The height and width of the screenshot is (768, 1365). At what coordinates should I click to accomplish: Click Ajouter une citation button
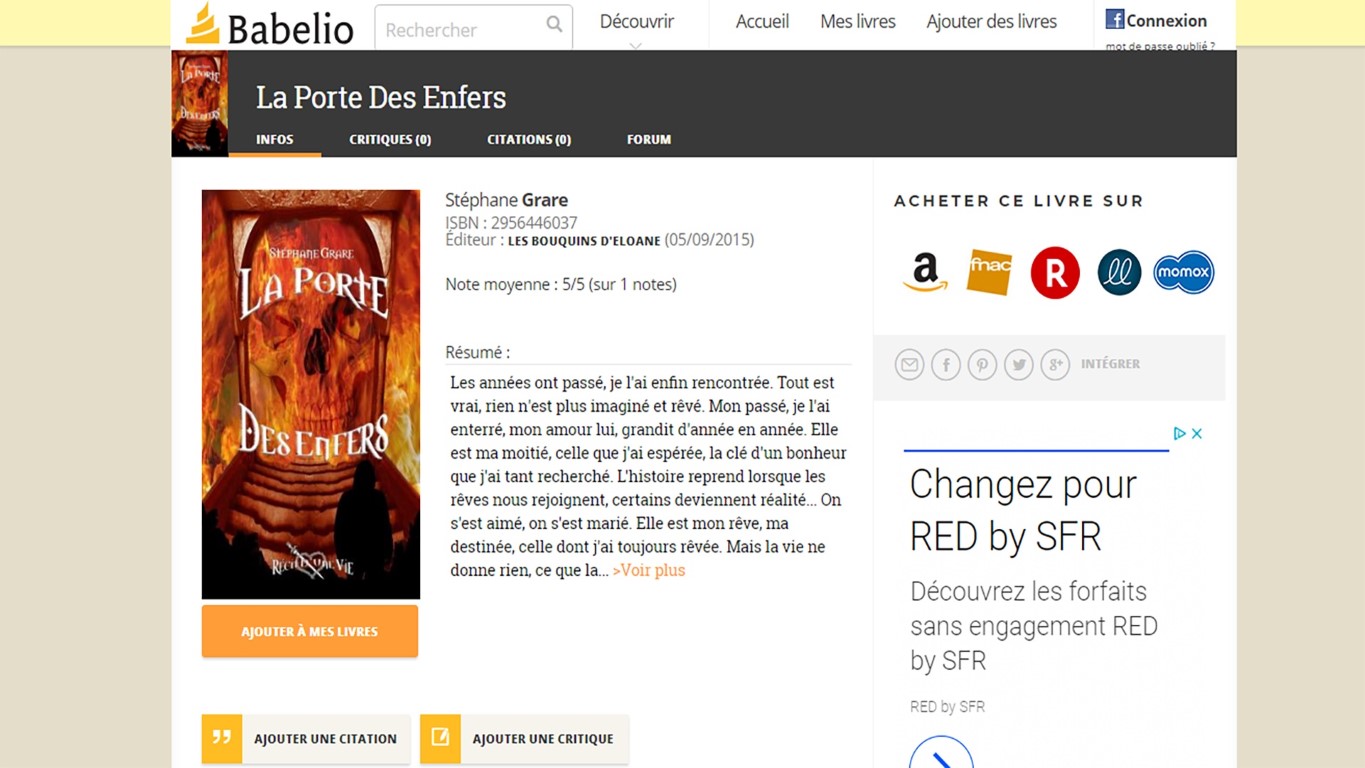pyautogui.click(x=306, y=739)
